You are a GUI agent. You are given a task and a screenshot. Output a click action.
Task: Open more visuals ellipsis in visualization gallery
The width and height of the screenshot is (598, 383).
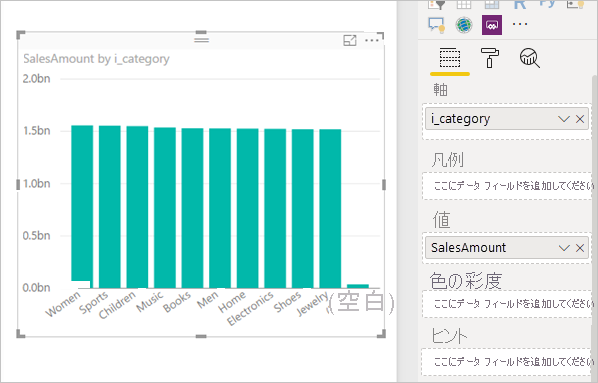[520, 24]
